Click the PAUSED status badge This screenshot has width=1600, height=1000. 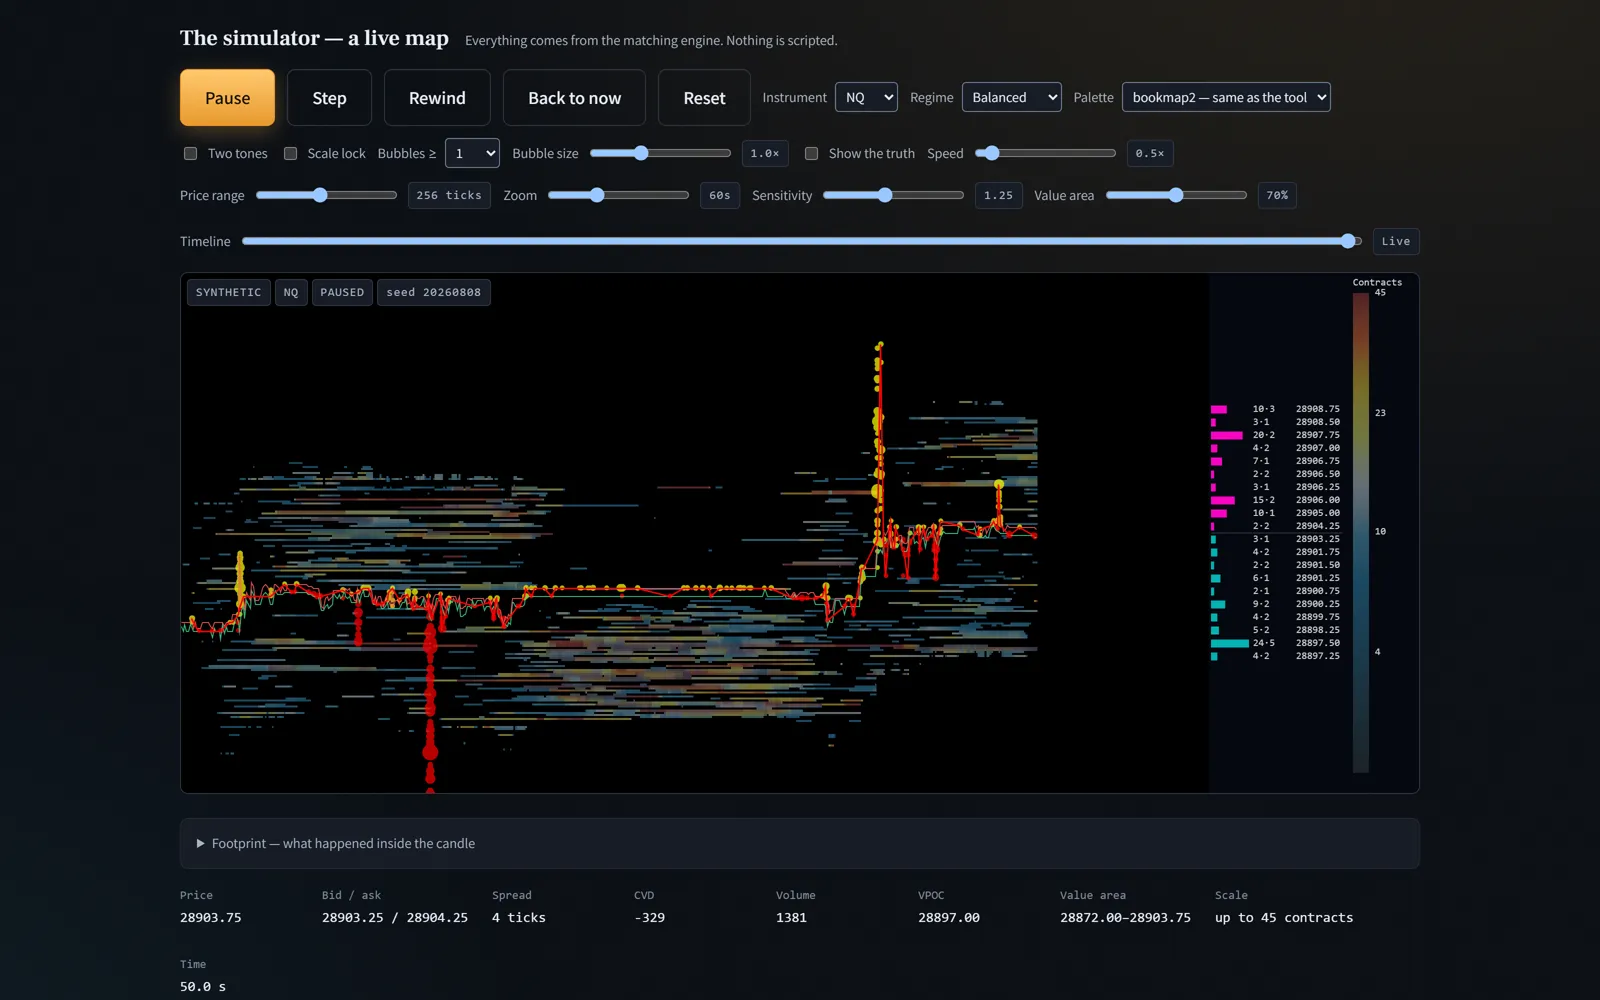pyautogui.click(x=342, y=292)
